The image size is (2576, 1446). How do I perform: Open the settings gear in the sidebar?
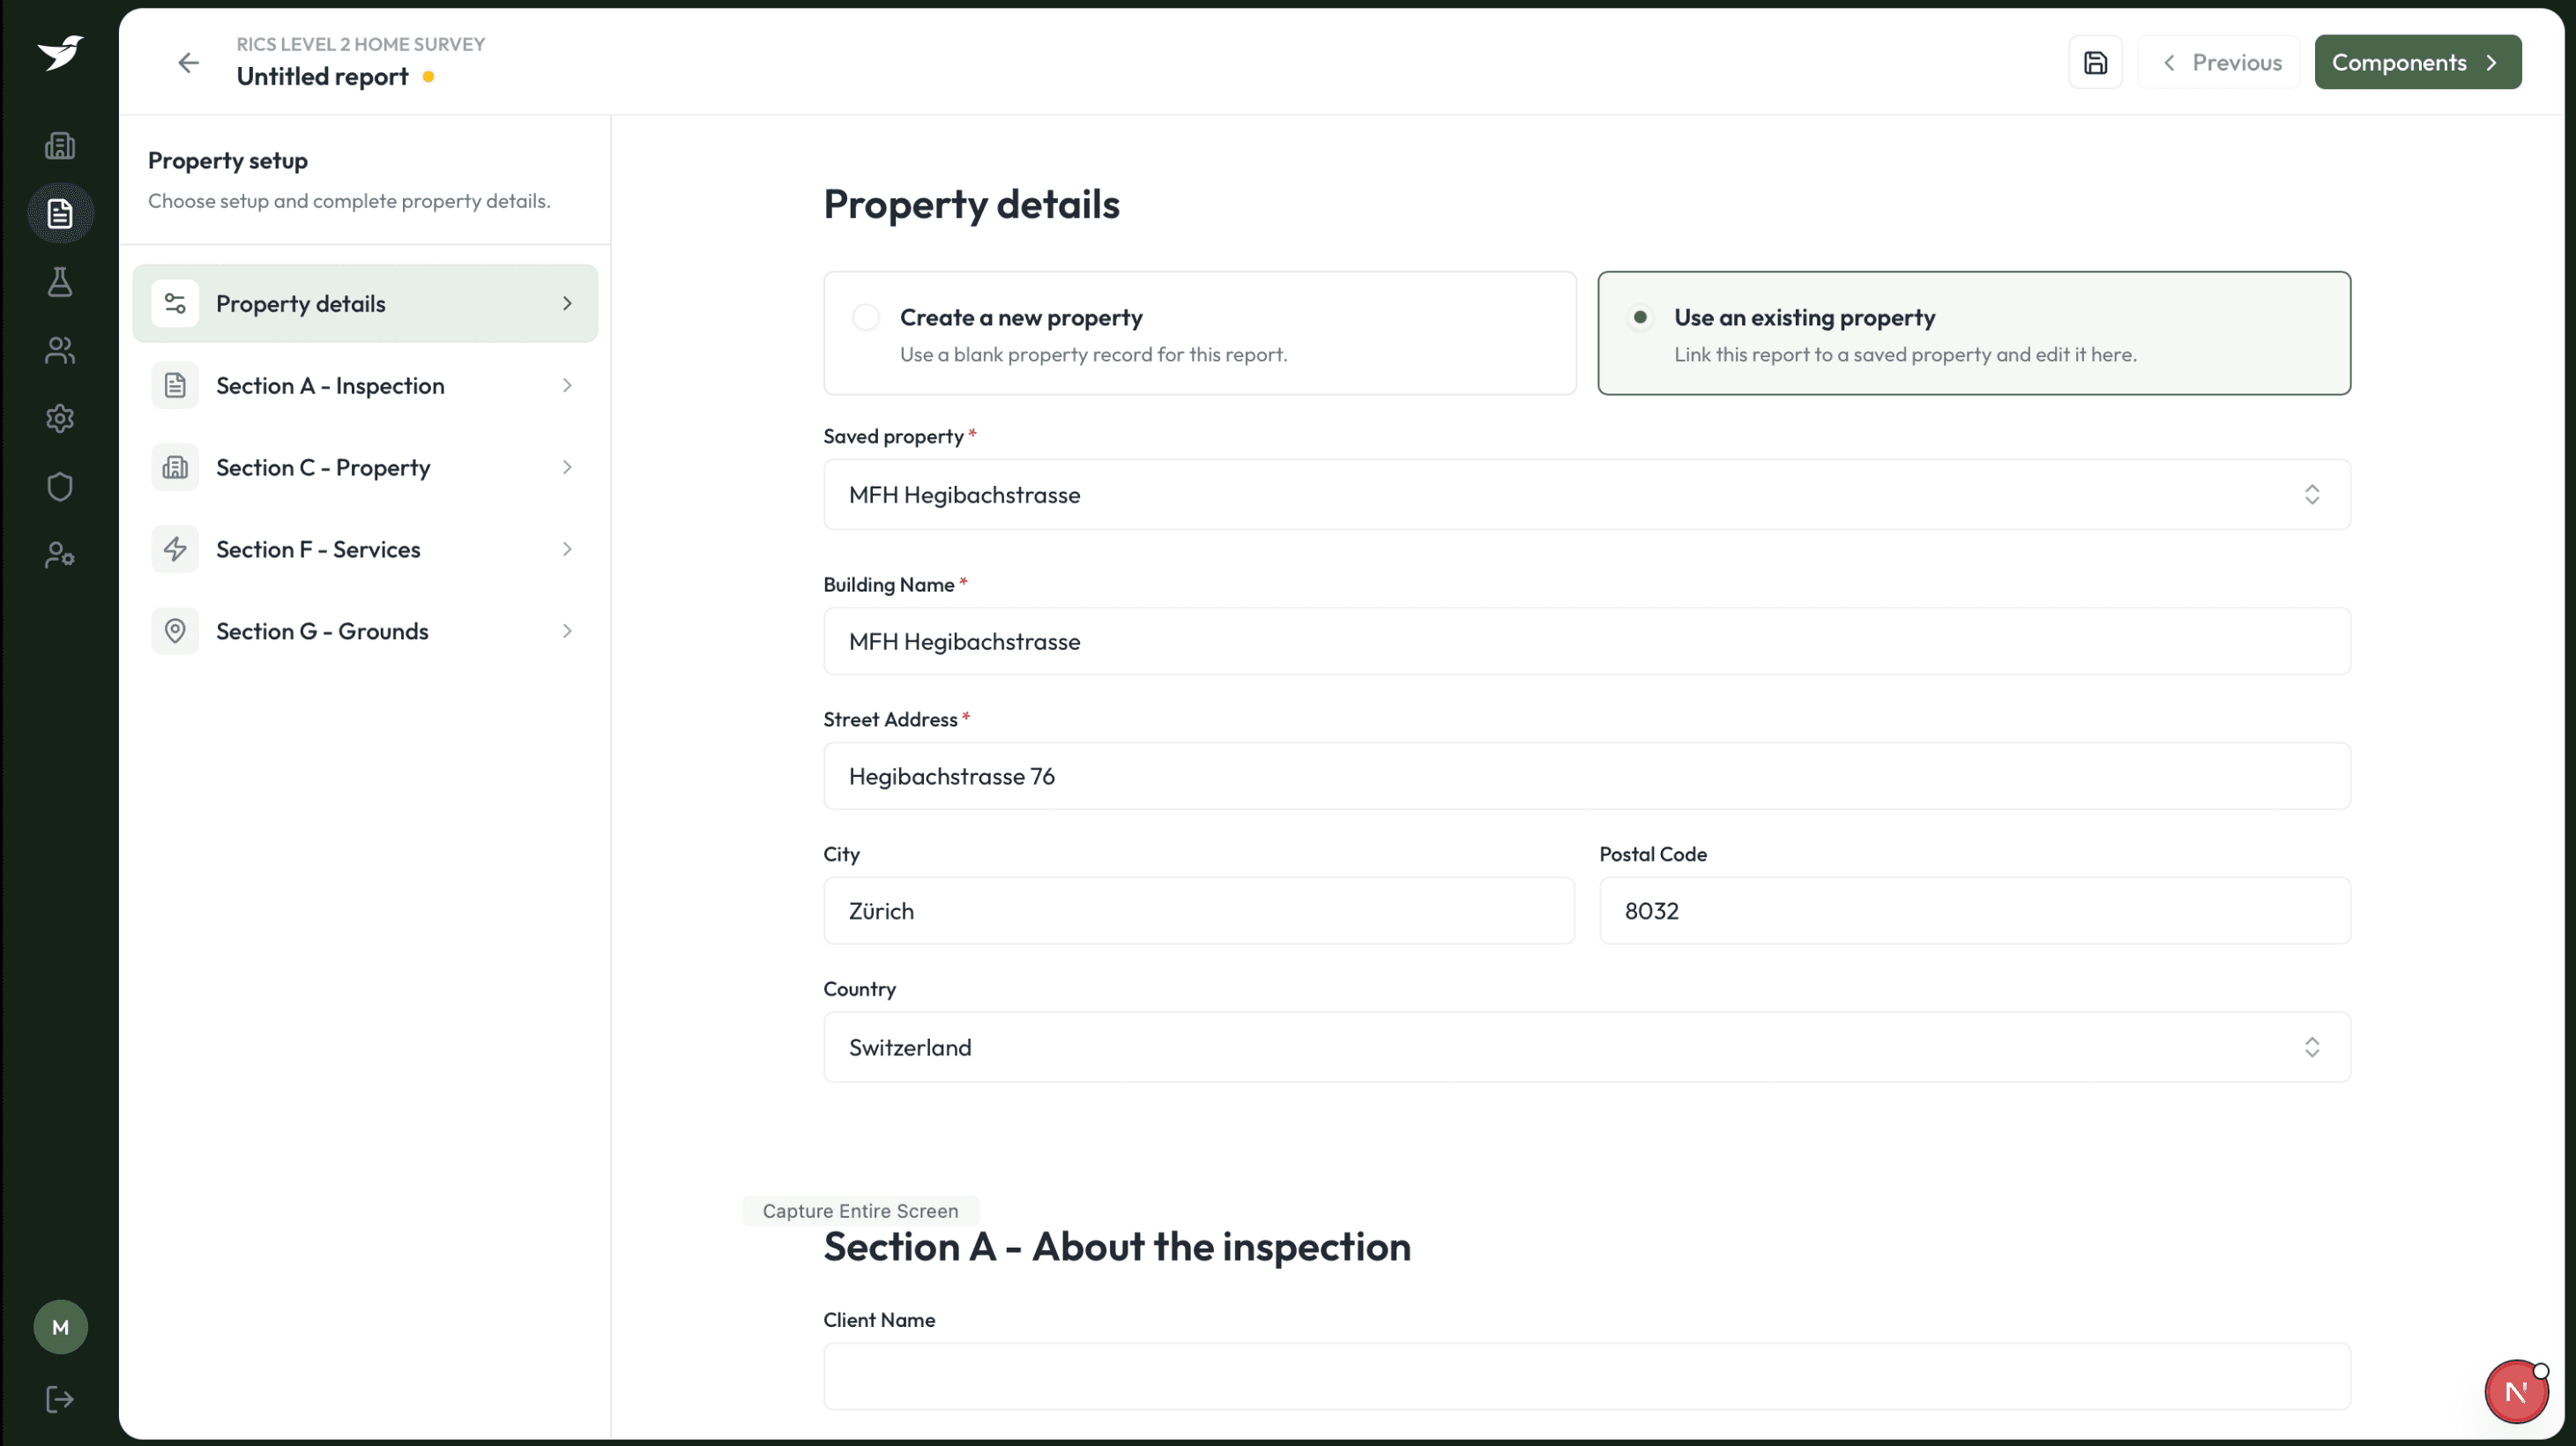pos(60,418)
